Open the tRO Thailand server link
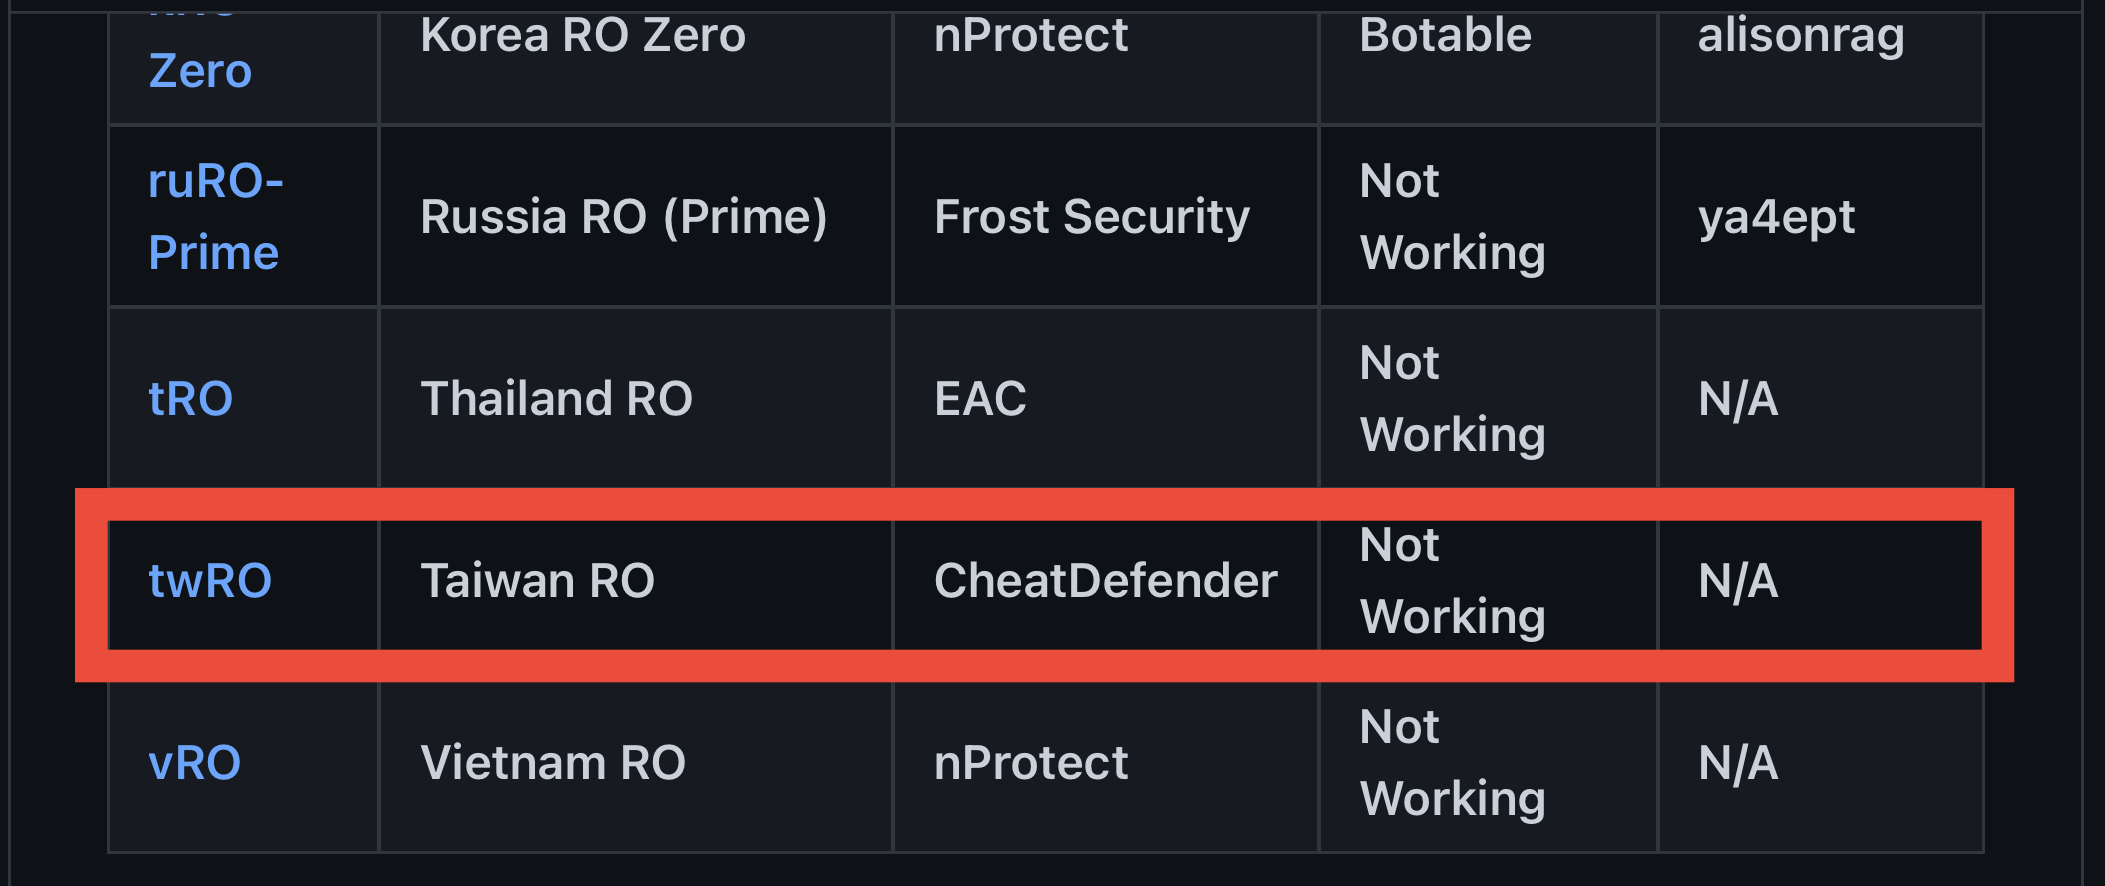 click(190, 397)
